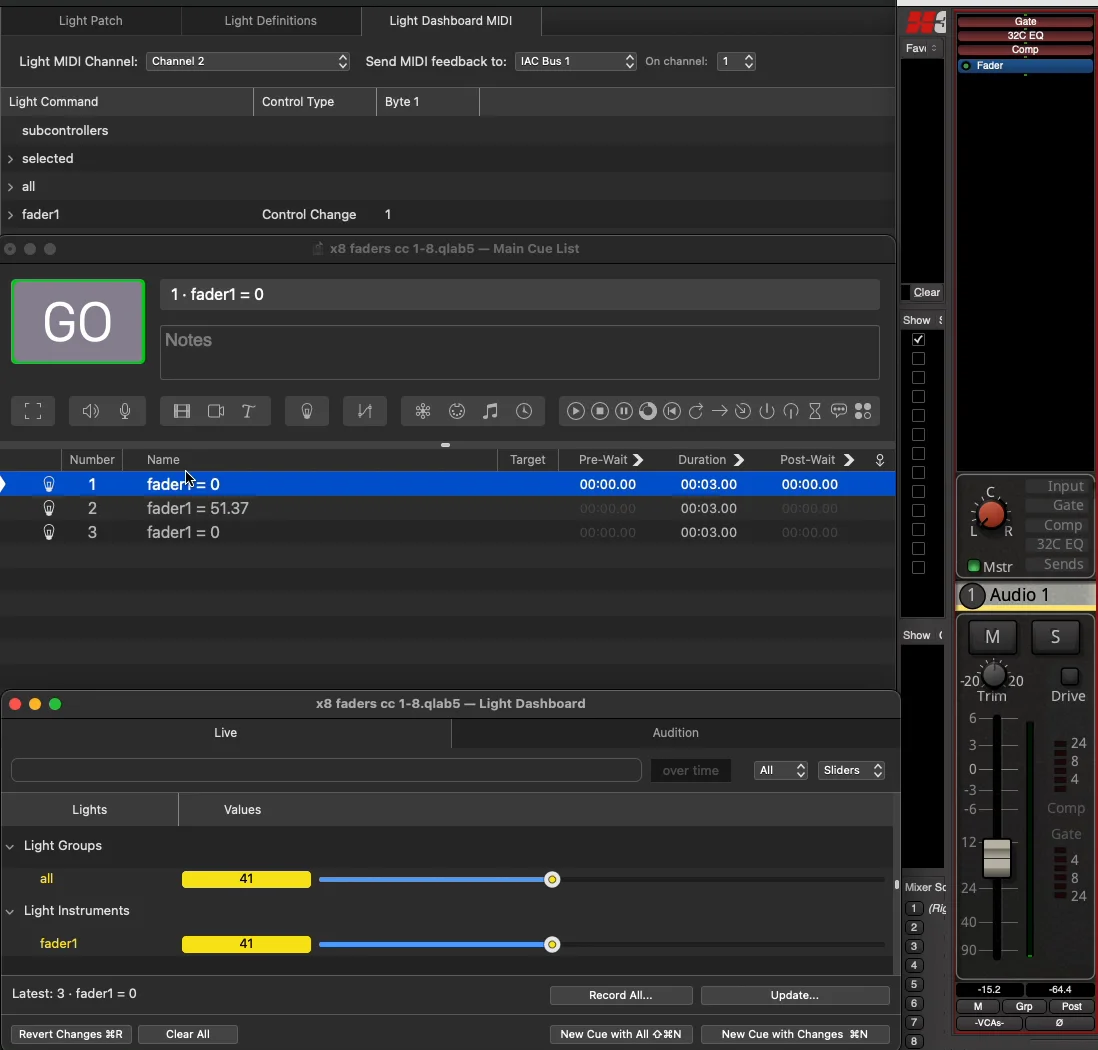Check the last checkbox in the Show list
1098x1050 pixels.
point(918,567)
